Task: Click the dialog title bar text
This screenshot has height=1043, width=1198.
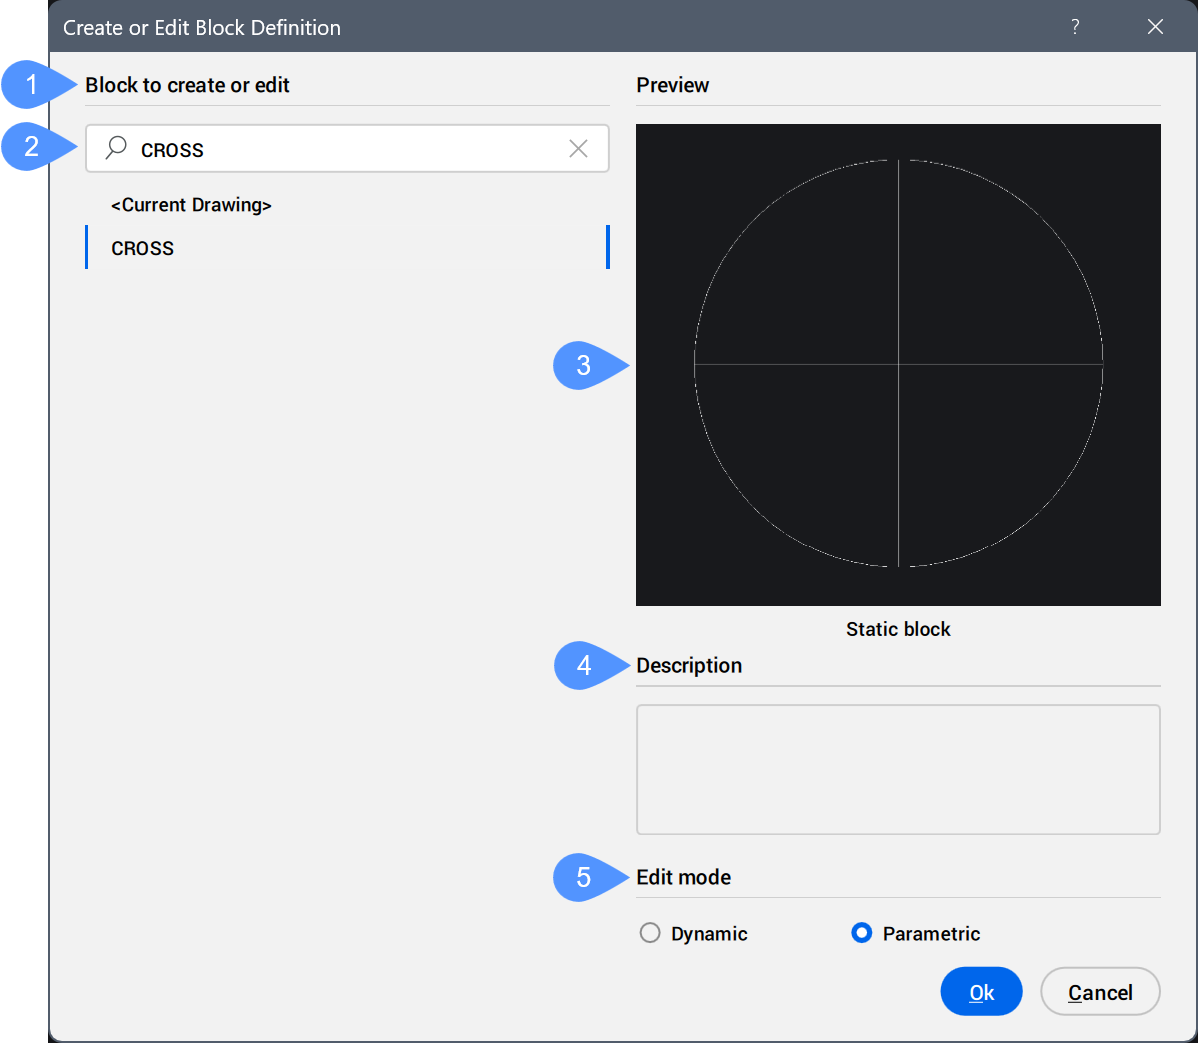Action: (202, 28)
